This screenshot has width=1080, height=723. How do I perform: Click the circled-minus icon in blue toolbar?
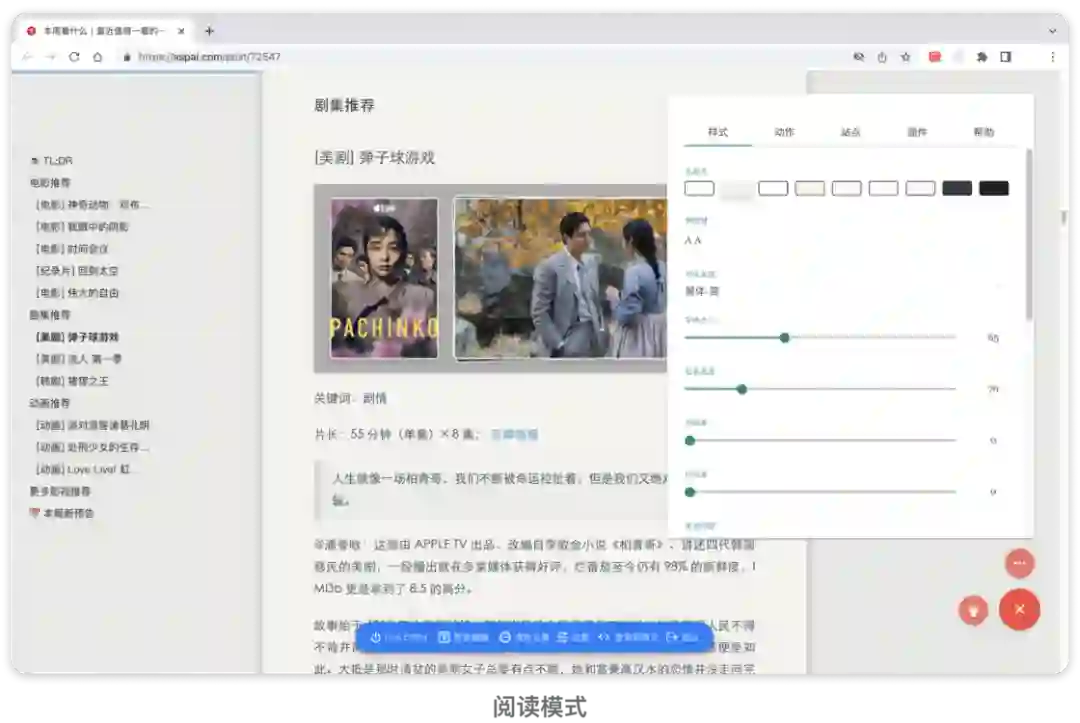[x=505, y=638]
